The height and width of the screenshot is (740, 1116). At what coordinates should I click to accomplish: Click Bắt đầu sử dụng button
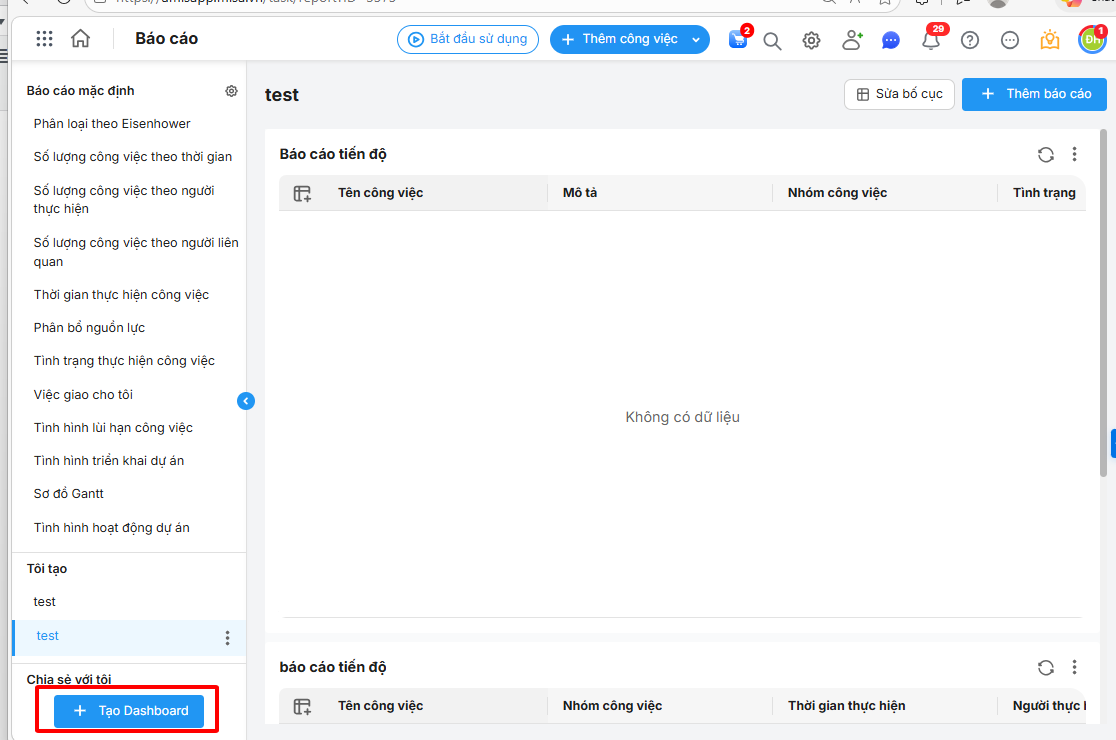point(468,39)
